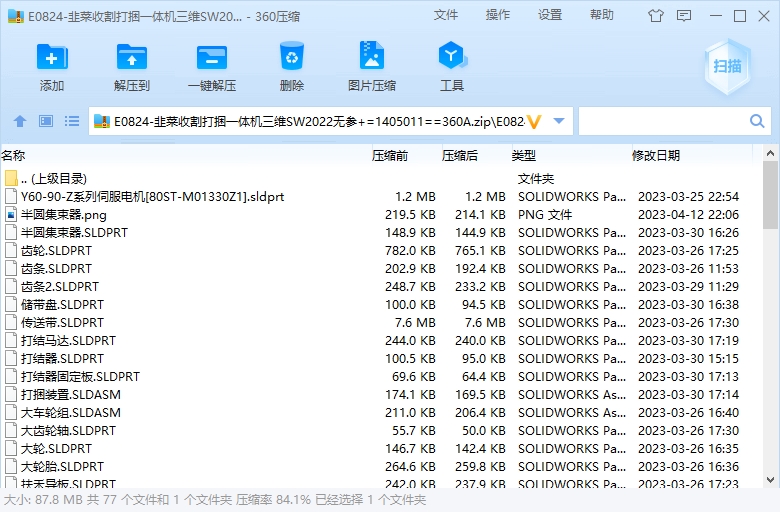Open the 工具 (Tools) icon

click(x=452, y=55)
